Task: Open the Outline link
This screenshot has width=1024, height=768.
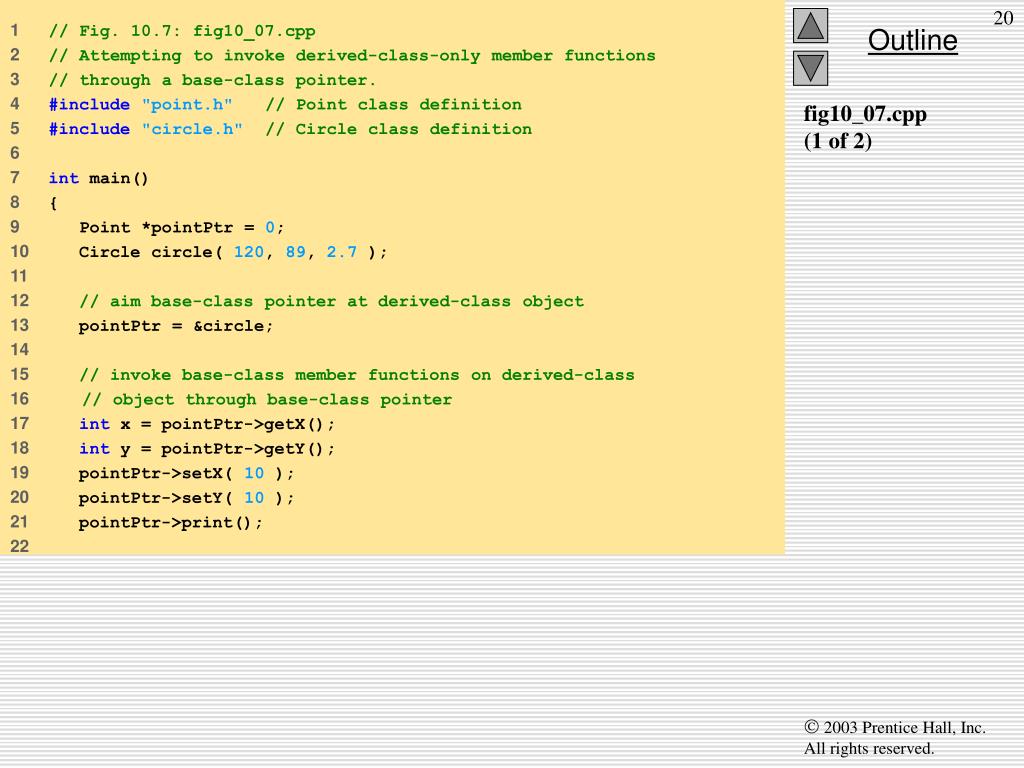Action: 912,40
